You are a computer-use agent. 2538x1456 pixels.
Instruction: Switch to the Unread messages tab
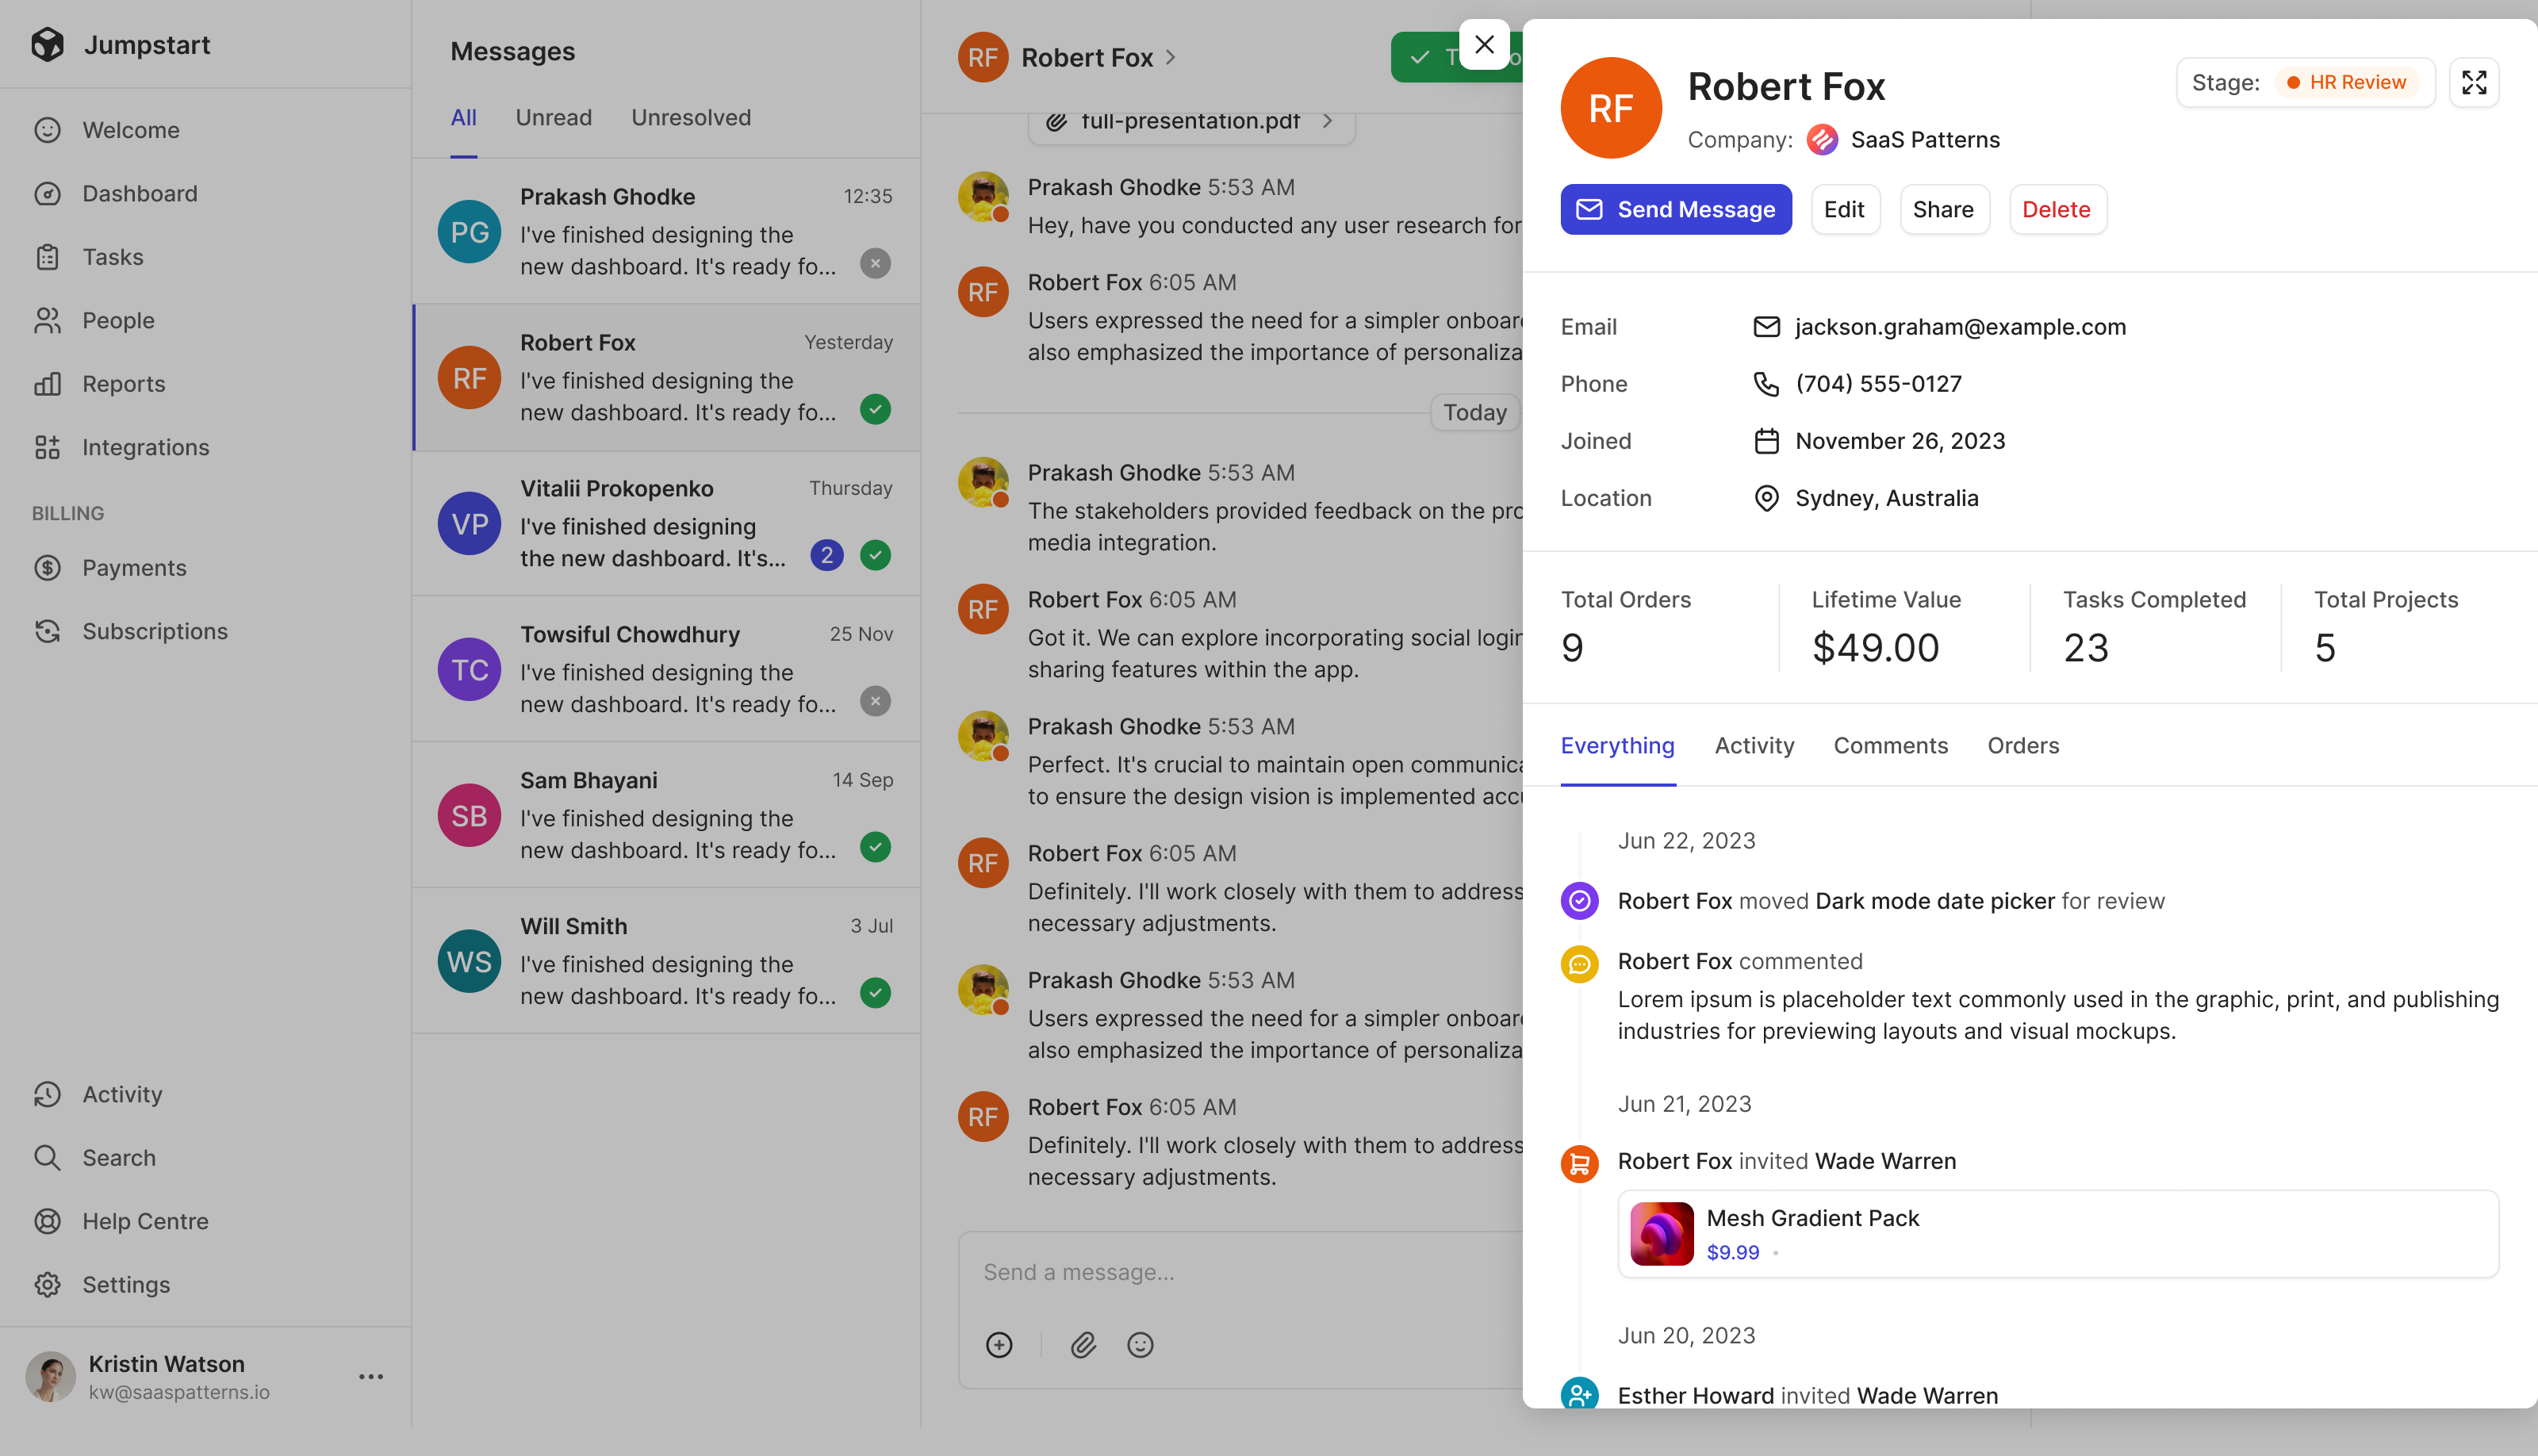point(551,117)
